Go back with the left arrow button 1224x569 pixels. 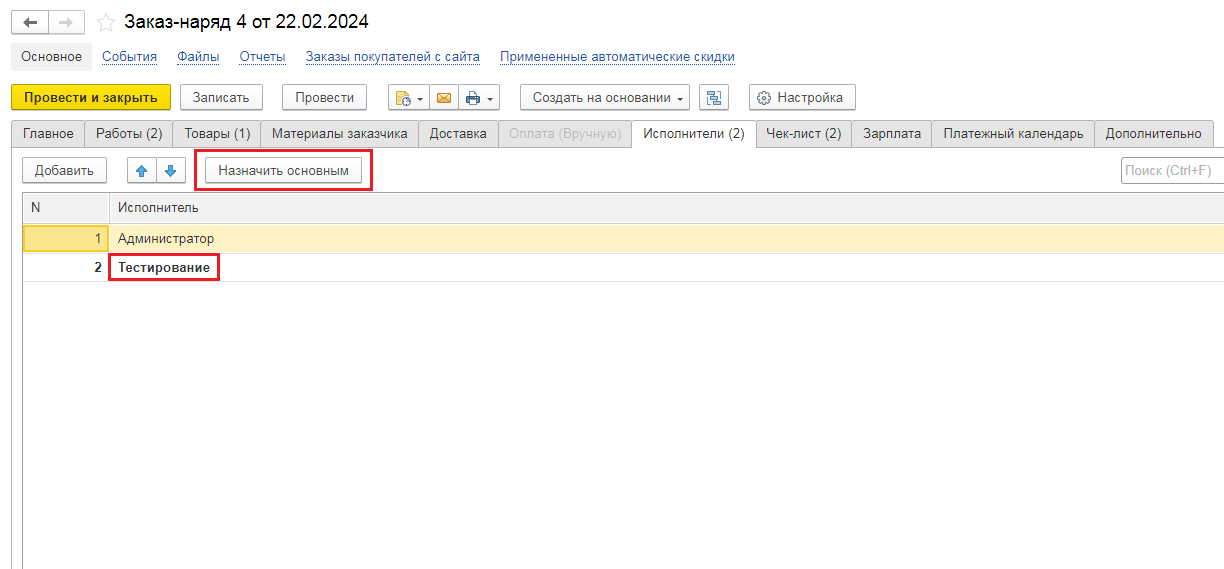point(30,22)
